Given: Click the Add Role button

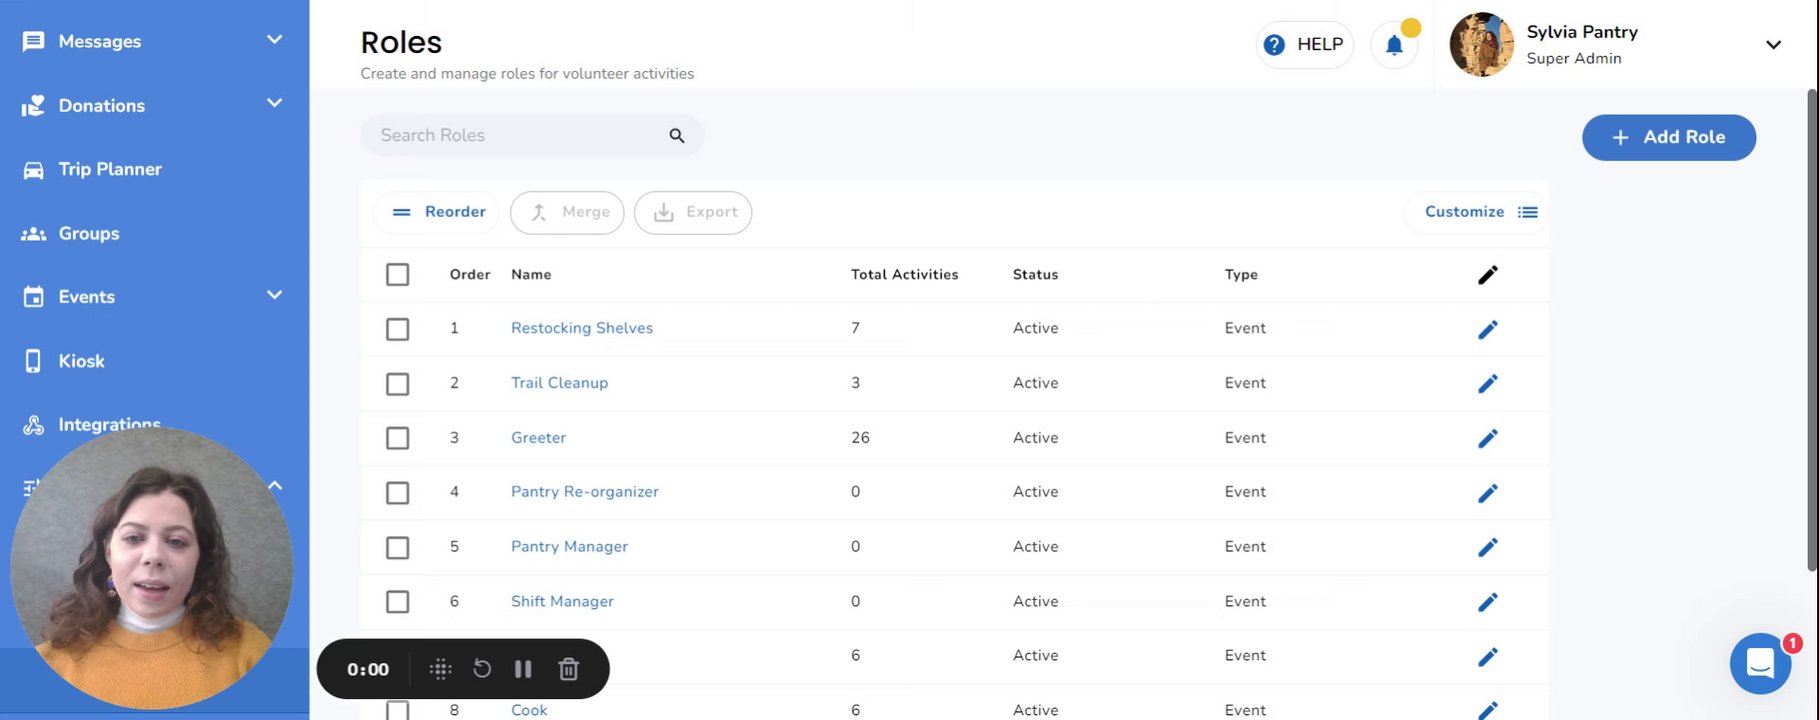Looking at the screenshot, I should tap(1668, 138).
